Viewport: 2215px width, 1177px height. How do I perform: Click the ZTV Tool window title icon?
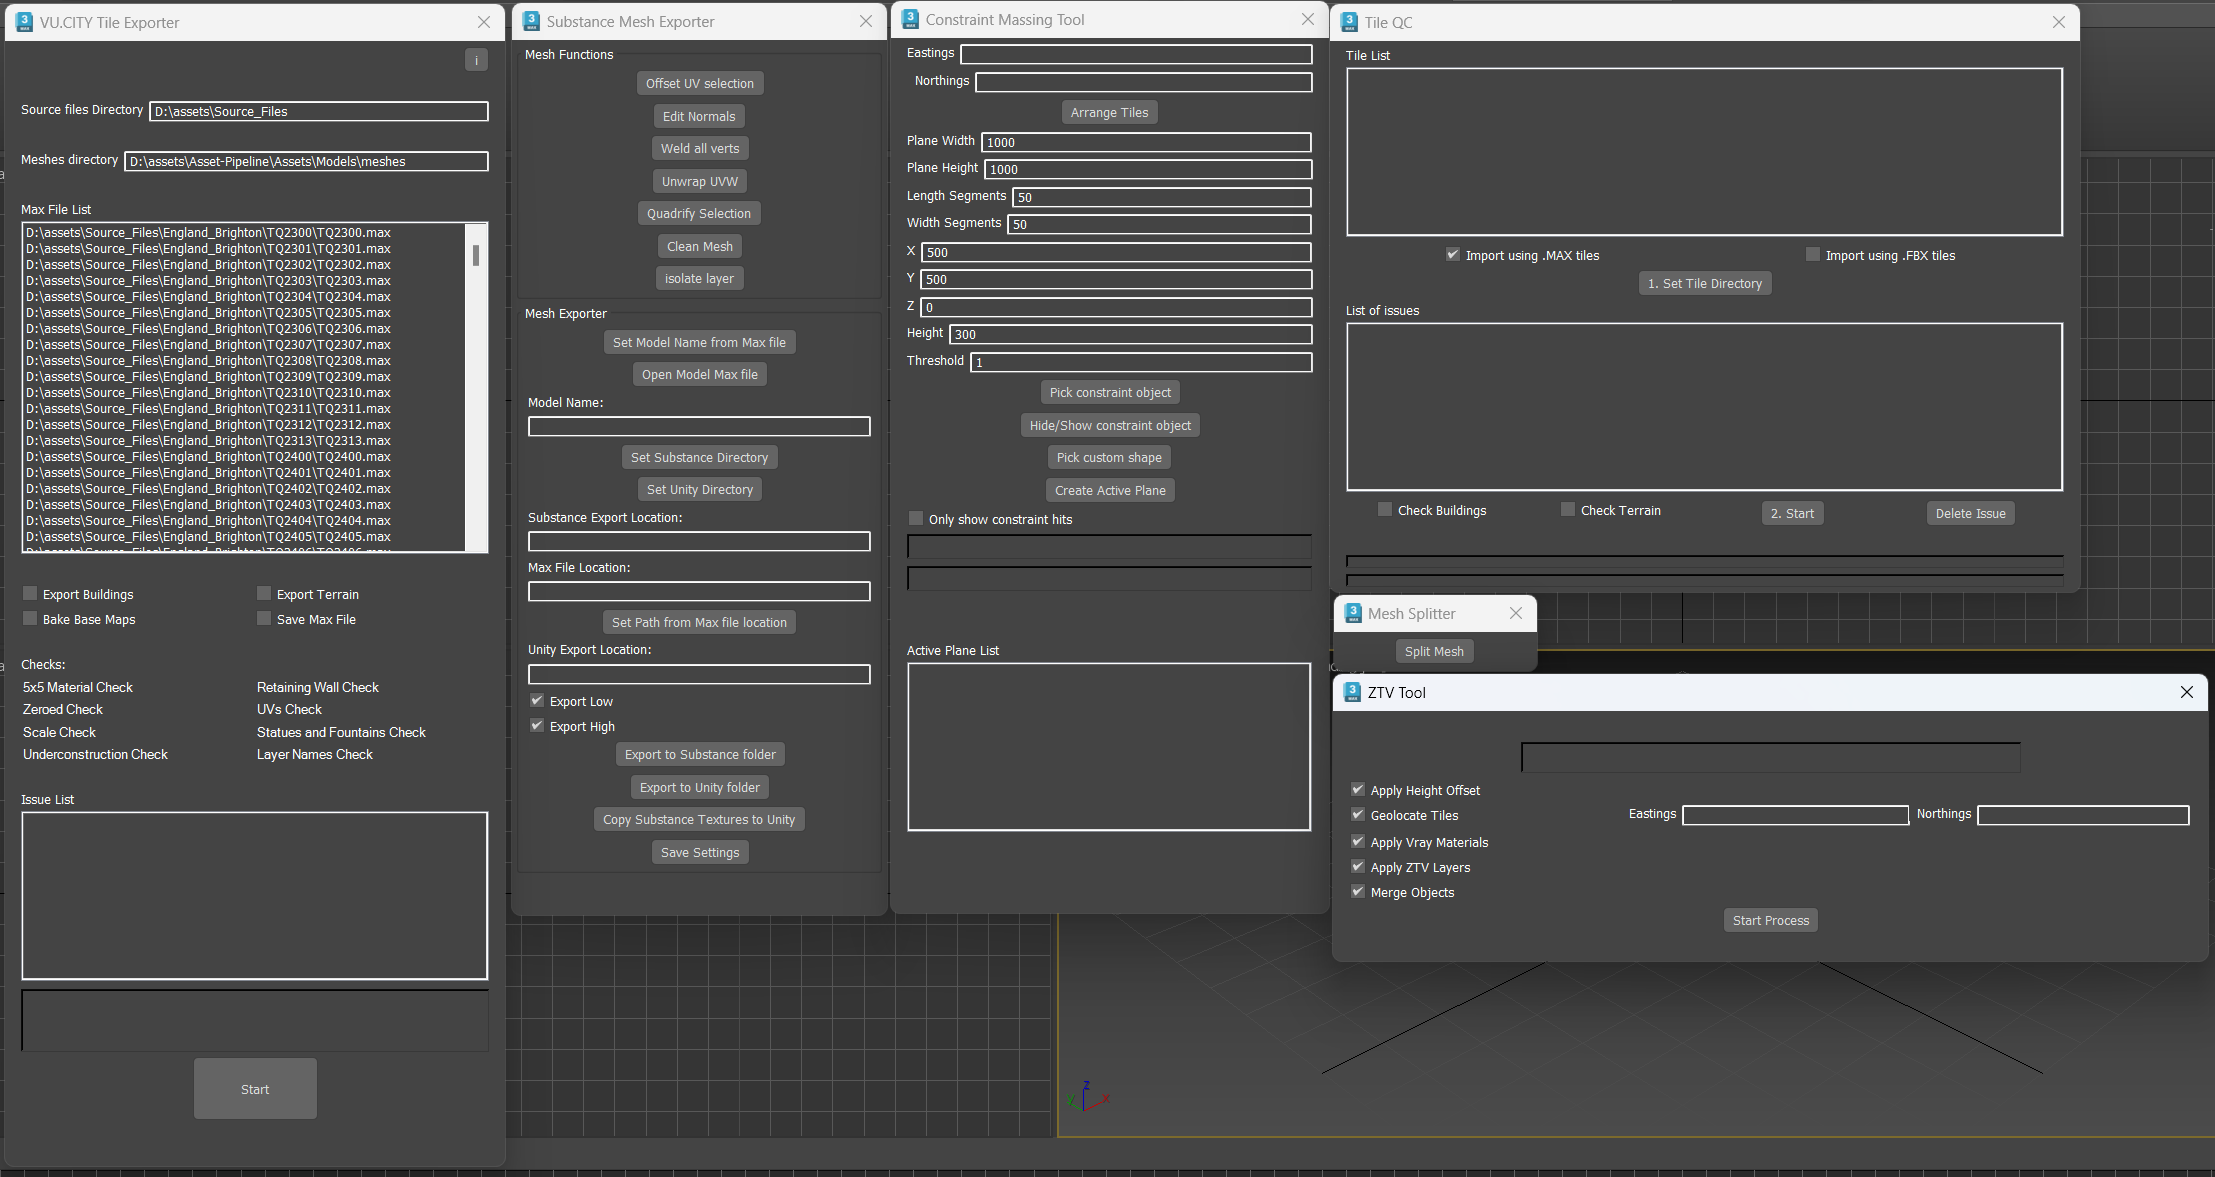click(x=1353, y=692)
